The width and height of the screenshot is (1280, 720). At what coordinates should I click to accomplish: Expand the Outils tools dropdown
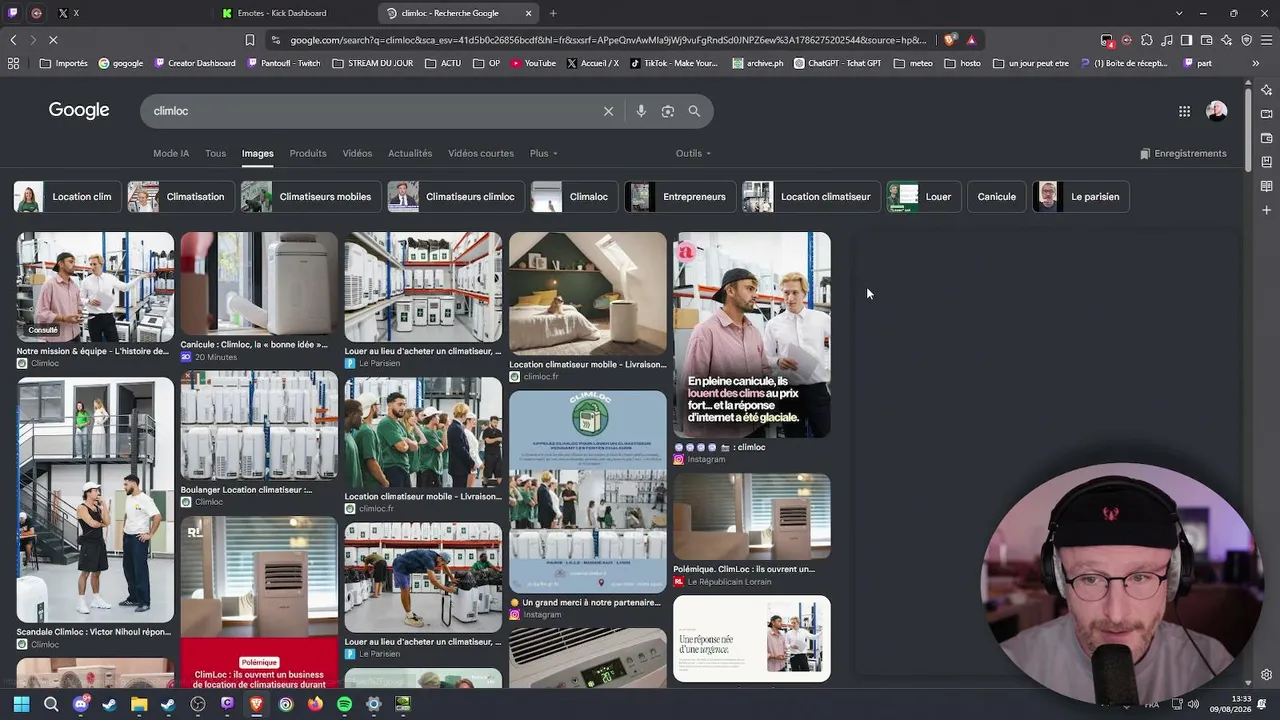pyautogui.click(x=693, y=153)
